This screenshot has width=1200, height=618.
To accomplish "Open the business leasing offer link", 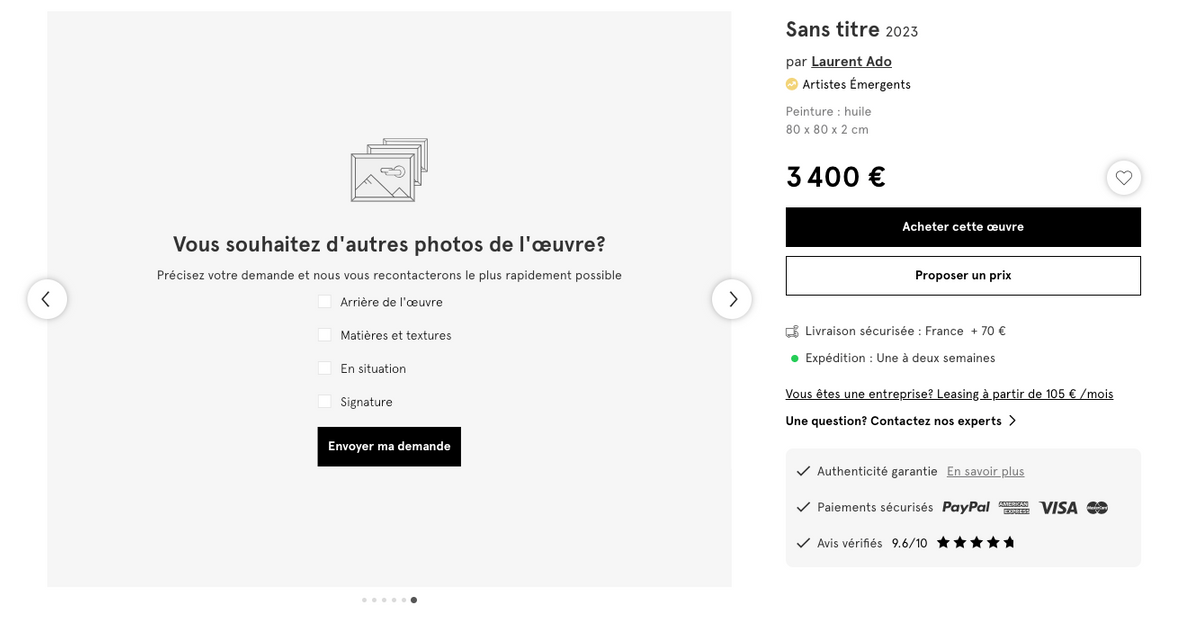I will coord(949,394).
